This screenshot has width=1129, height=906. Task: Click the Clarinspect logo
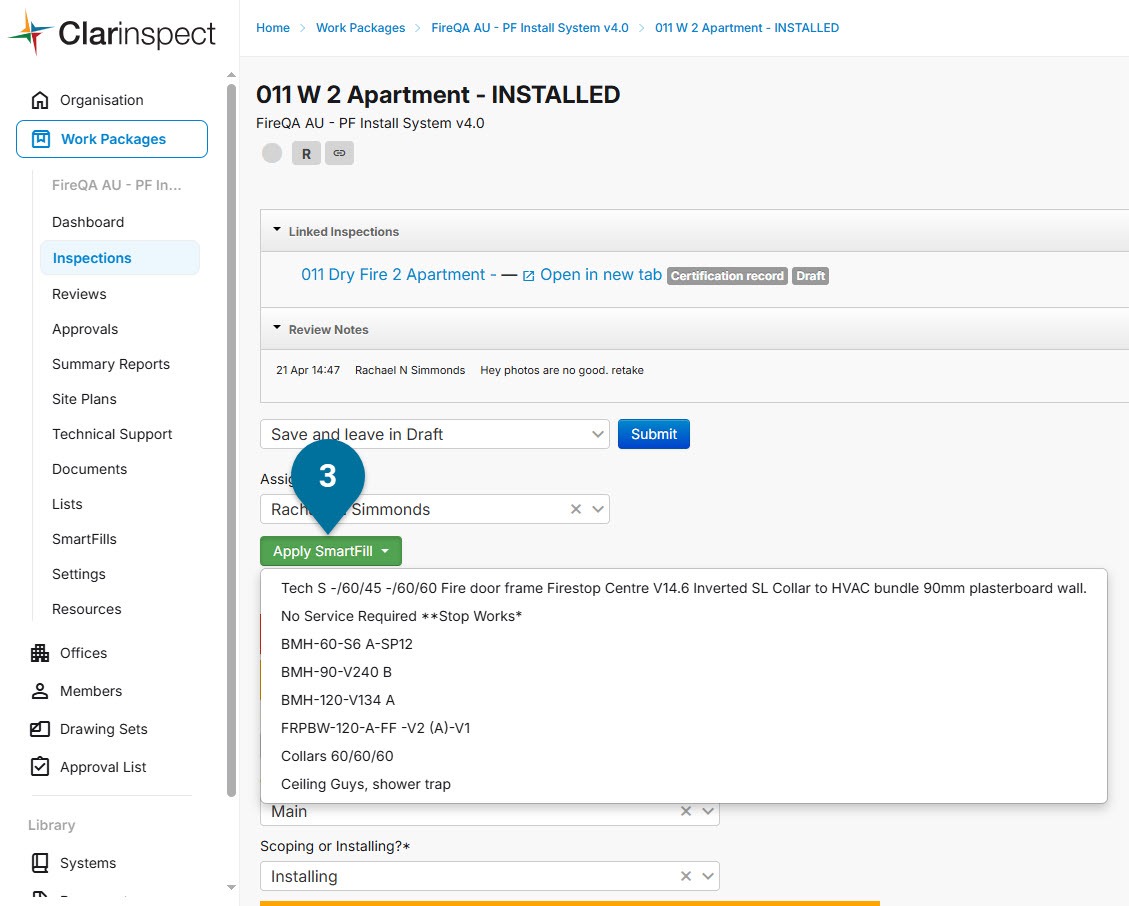112,32
